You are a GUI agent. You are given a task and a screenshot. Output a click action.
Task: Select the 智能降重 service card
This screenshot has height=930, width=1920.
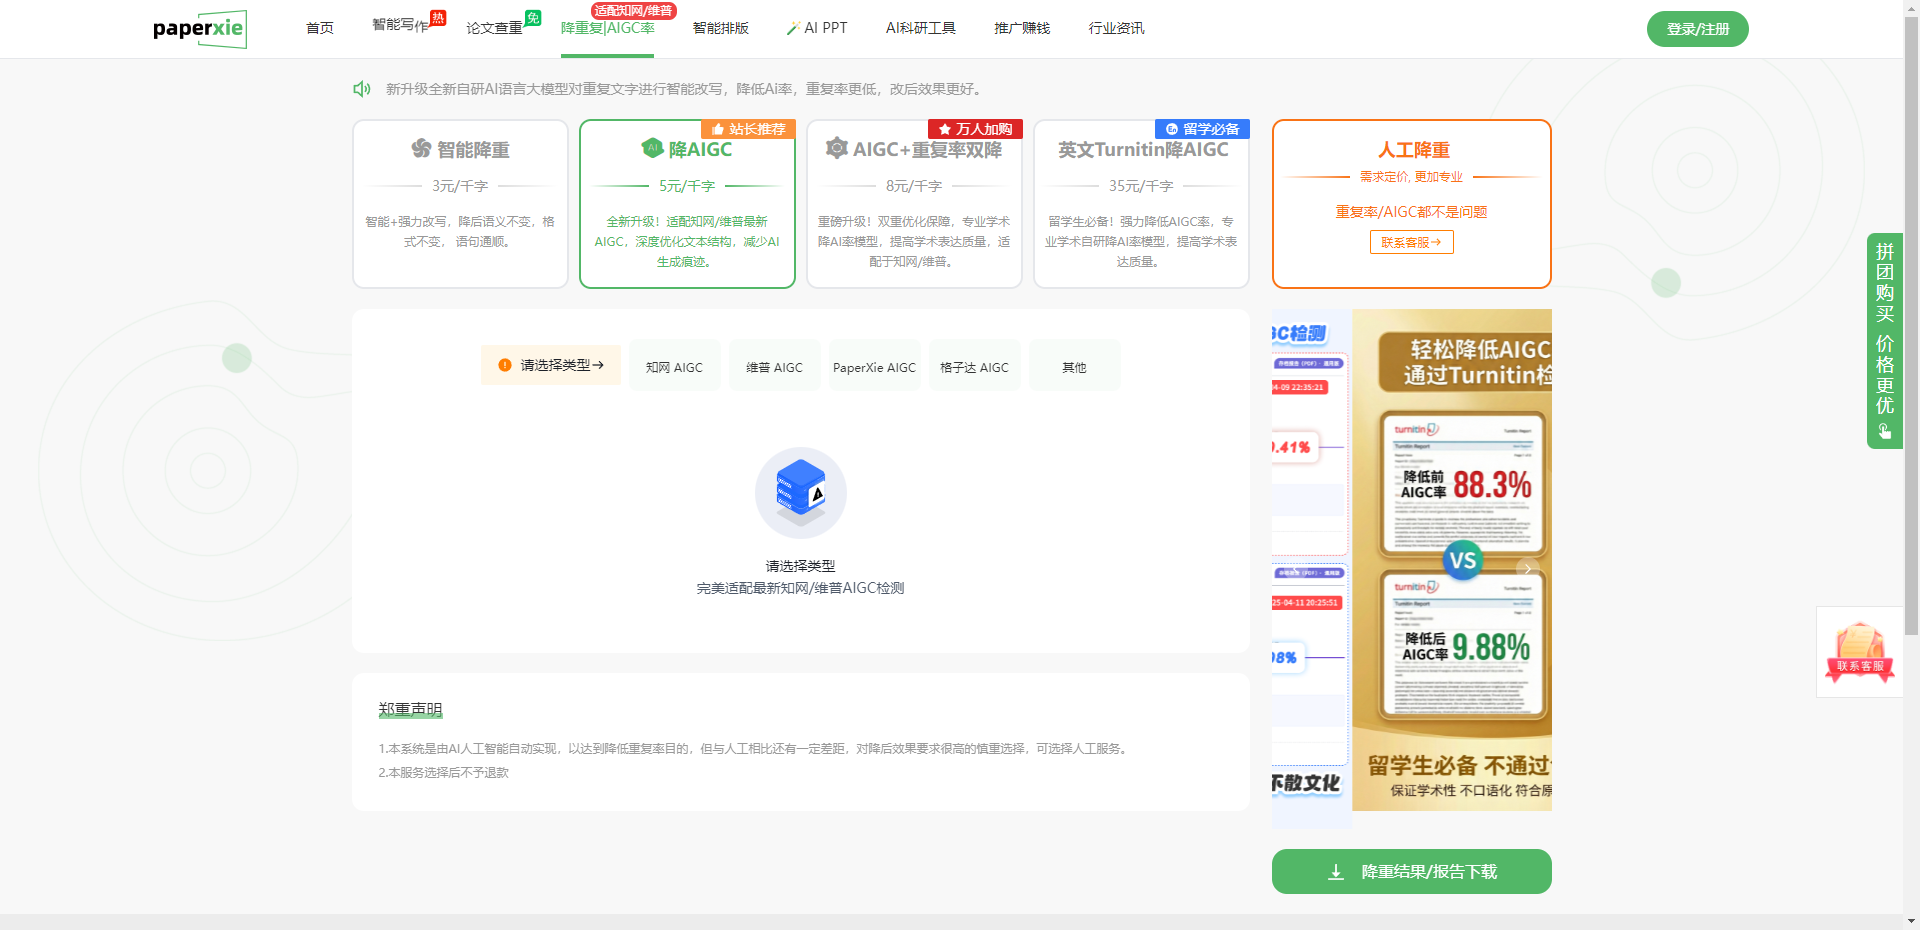pos(460,204)
